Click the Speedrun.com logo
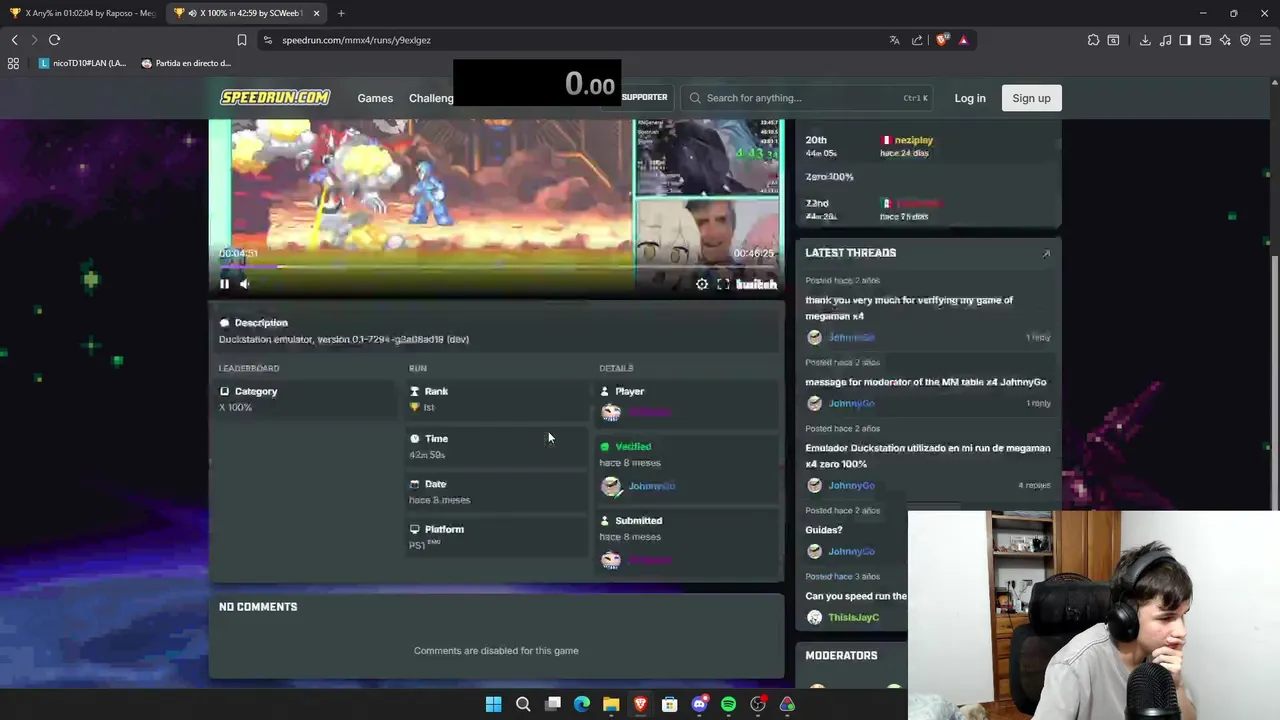This screenshot has height=720, width=1280. click(275, 97)
